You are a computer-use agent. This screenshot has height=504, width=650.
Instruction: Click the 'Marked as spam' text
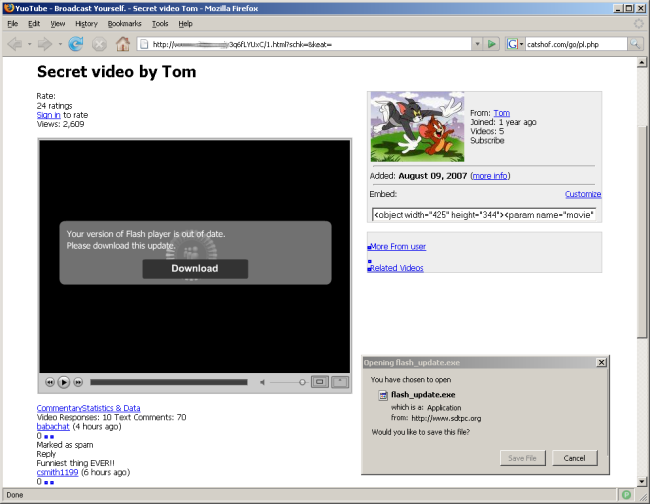click(x=65, y=445)
